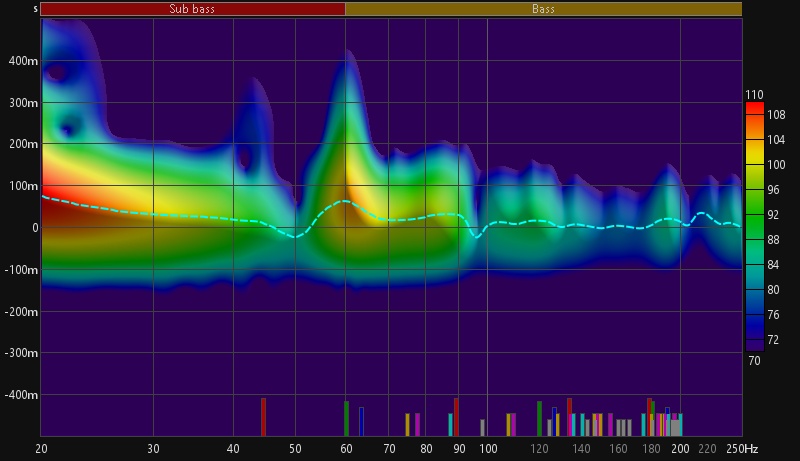Click the red 110 dB color scale swatch

pos(755,106)
